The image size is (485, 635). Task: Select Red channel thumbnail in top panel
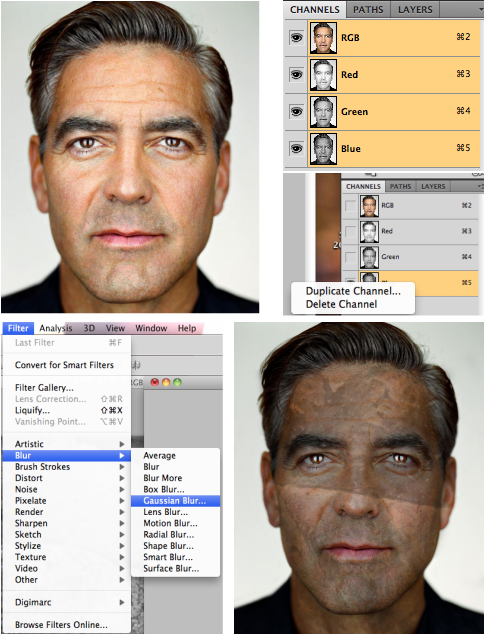(x=323, y=75)
